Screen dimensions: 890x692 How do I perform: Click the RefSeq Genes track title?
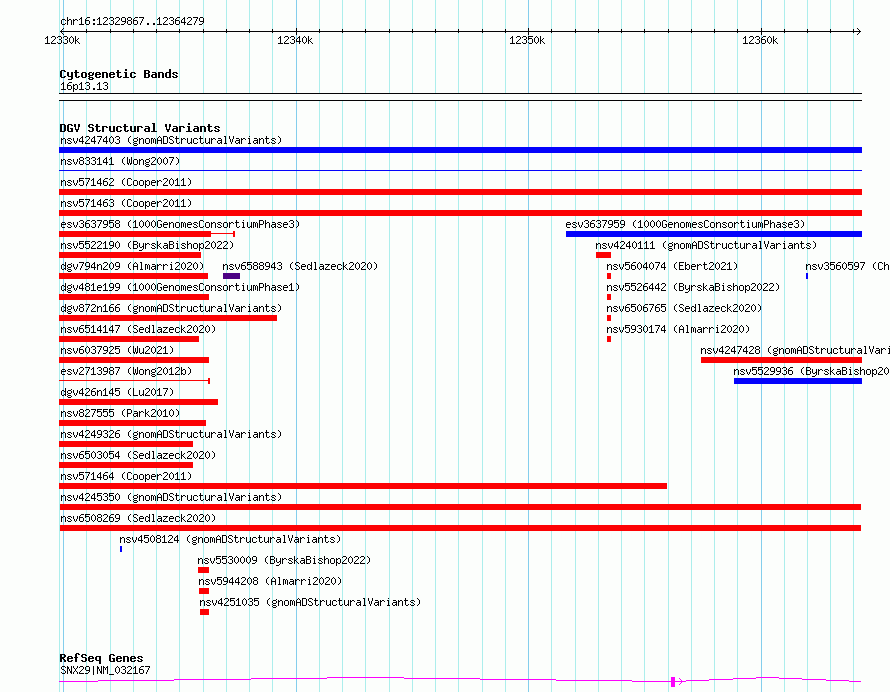101,659
